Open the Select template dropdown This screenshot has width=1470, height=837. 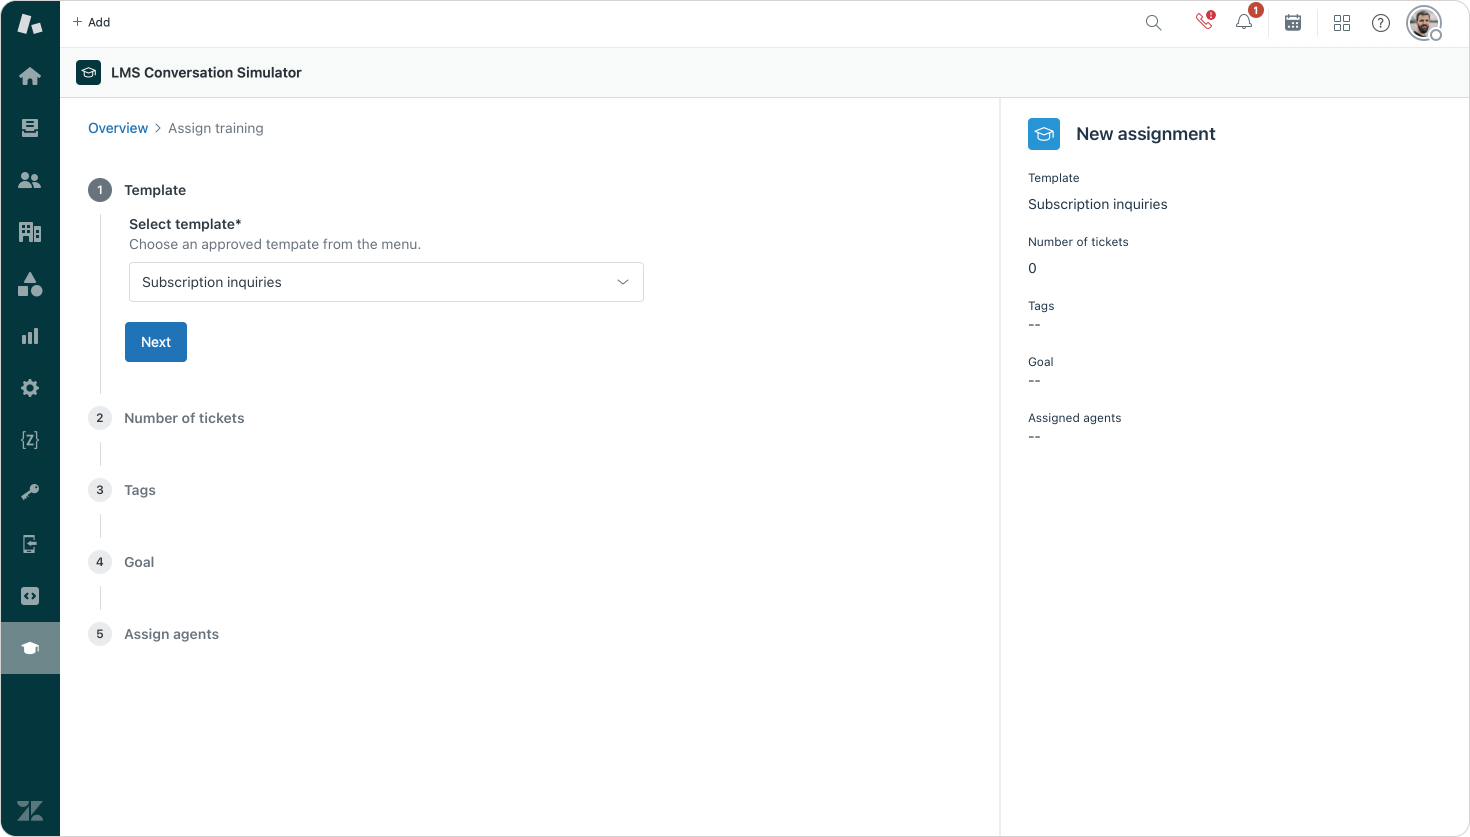click(386, 282)
